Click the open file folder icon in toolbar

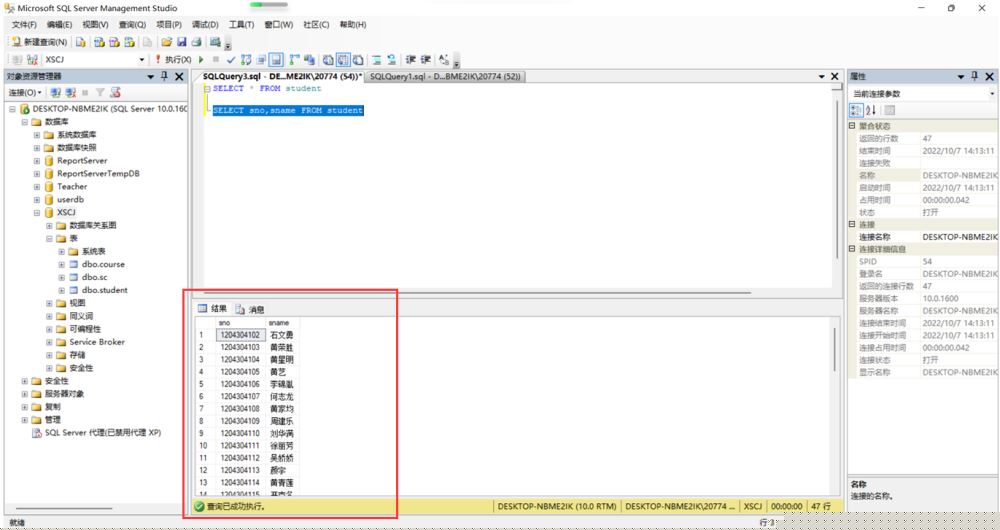pyautogui.click(x=165, y=42)
